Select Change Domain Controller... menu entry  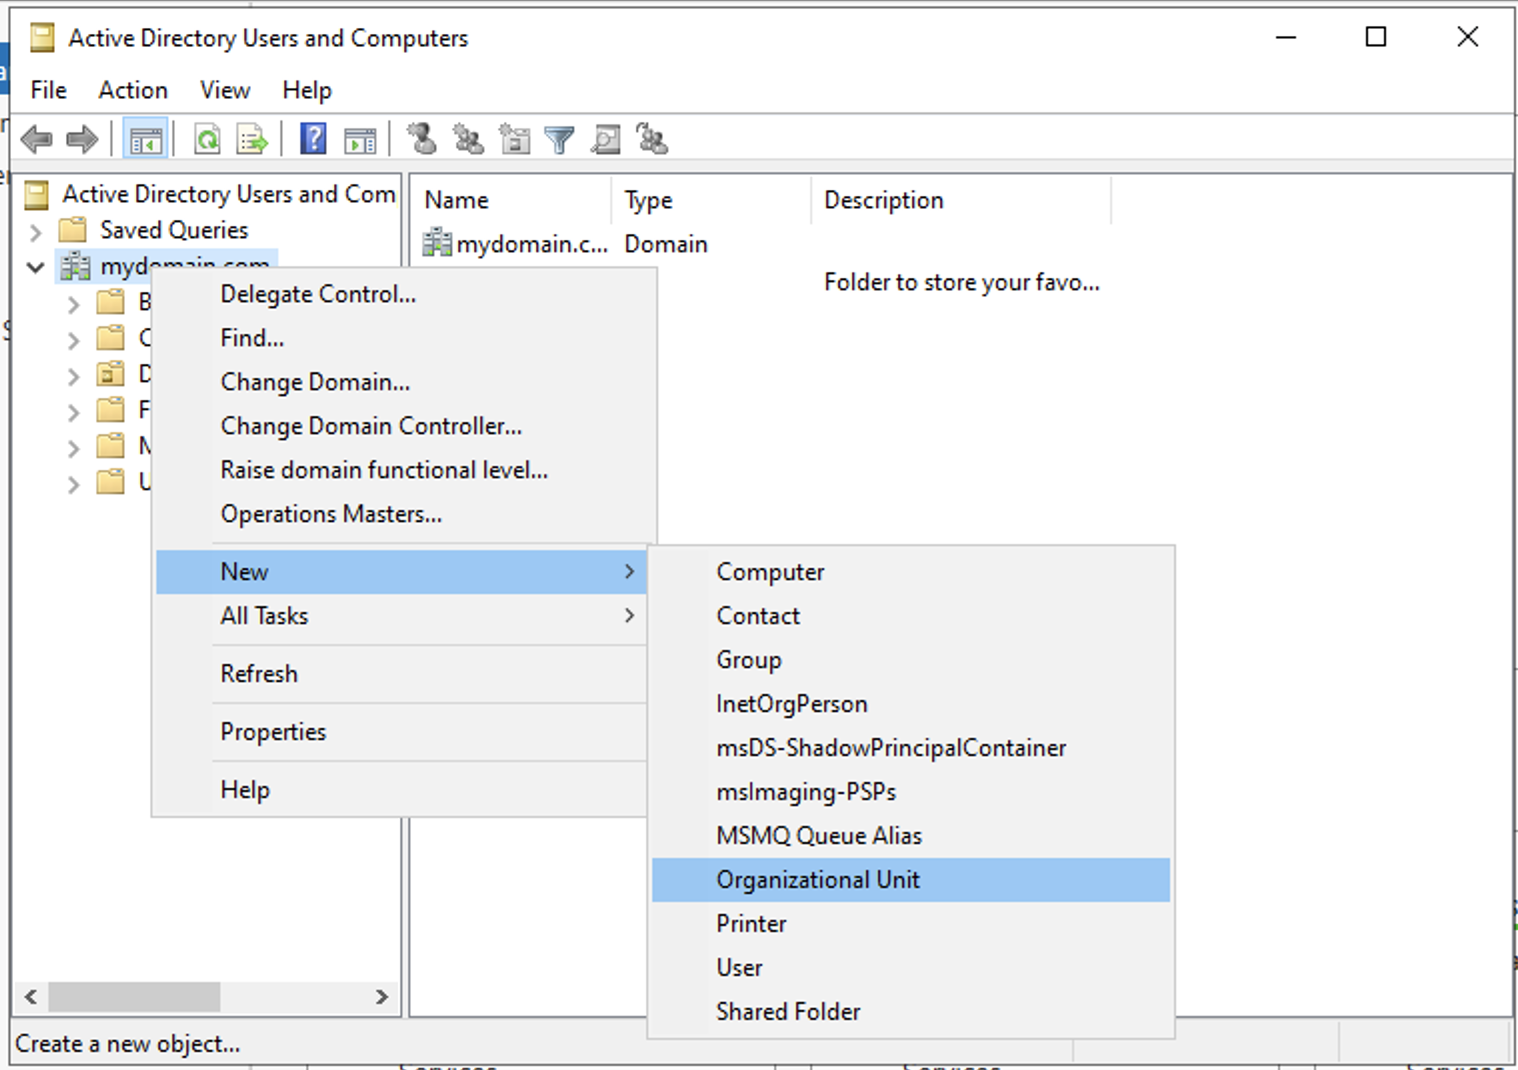coord(404,426)
